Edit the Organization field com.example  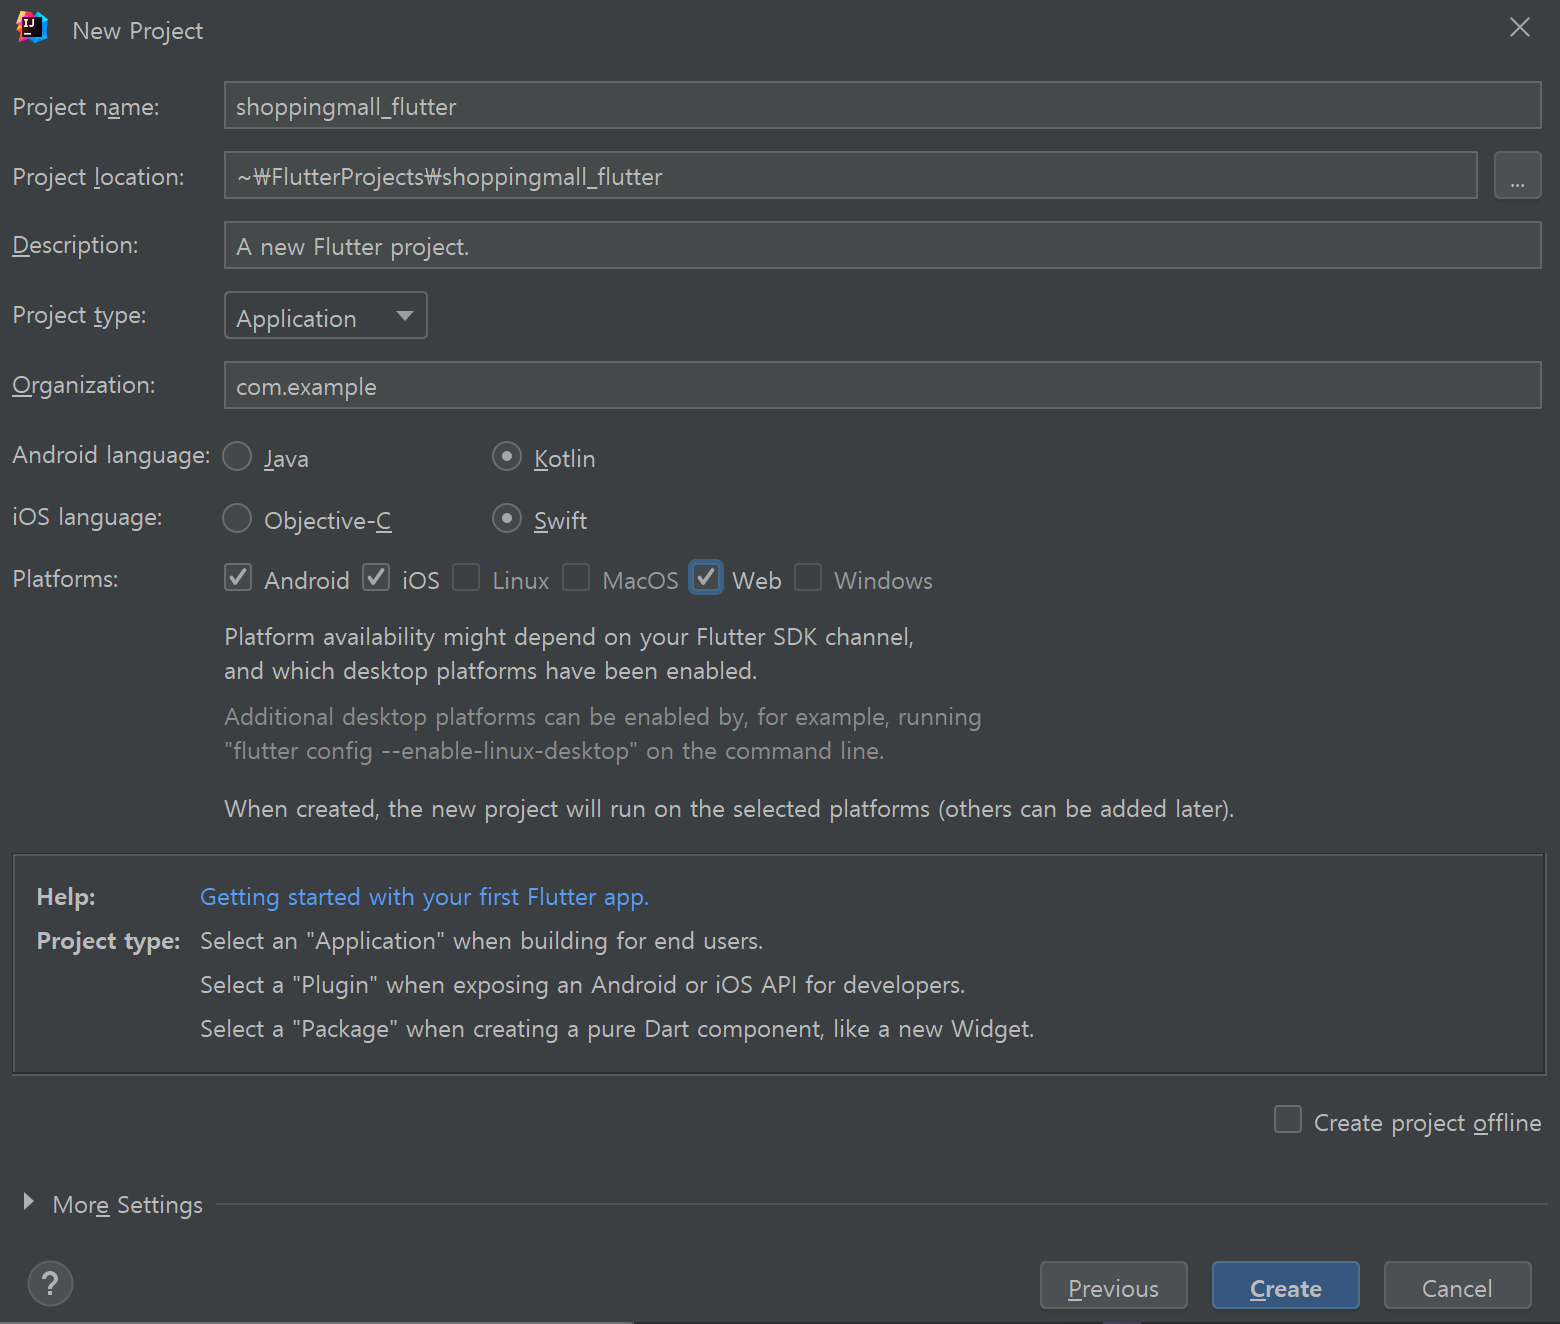coord(882,386)
